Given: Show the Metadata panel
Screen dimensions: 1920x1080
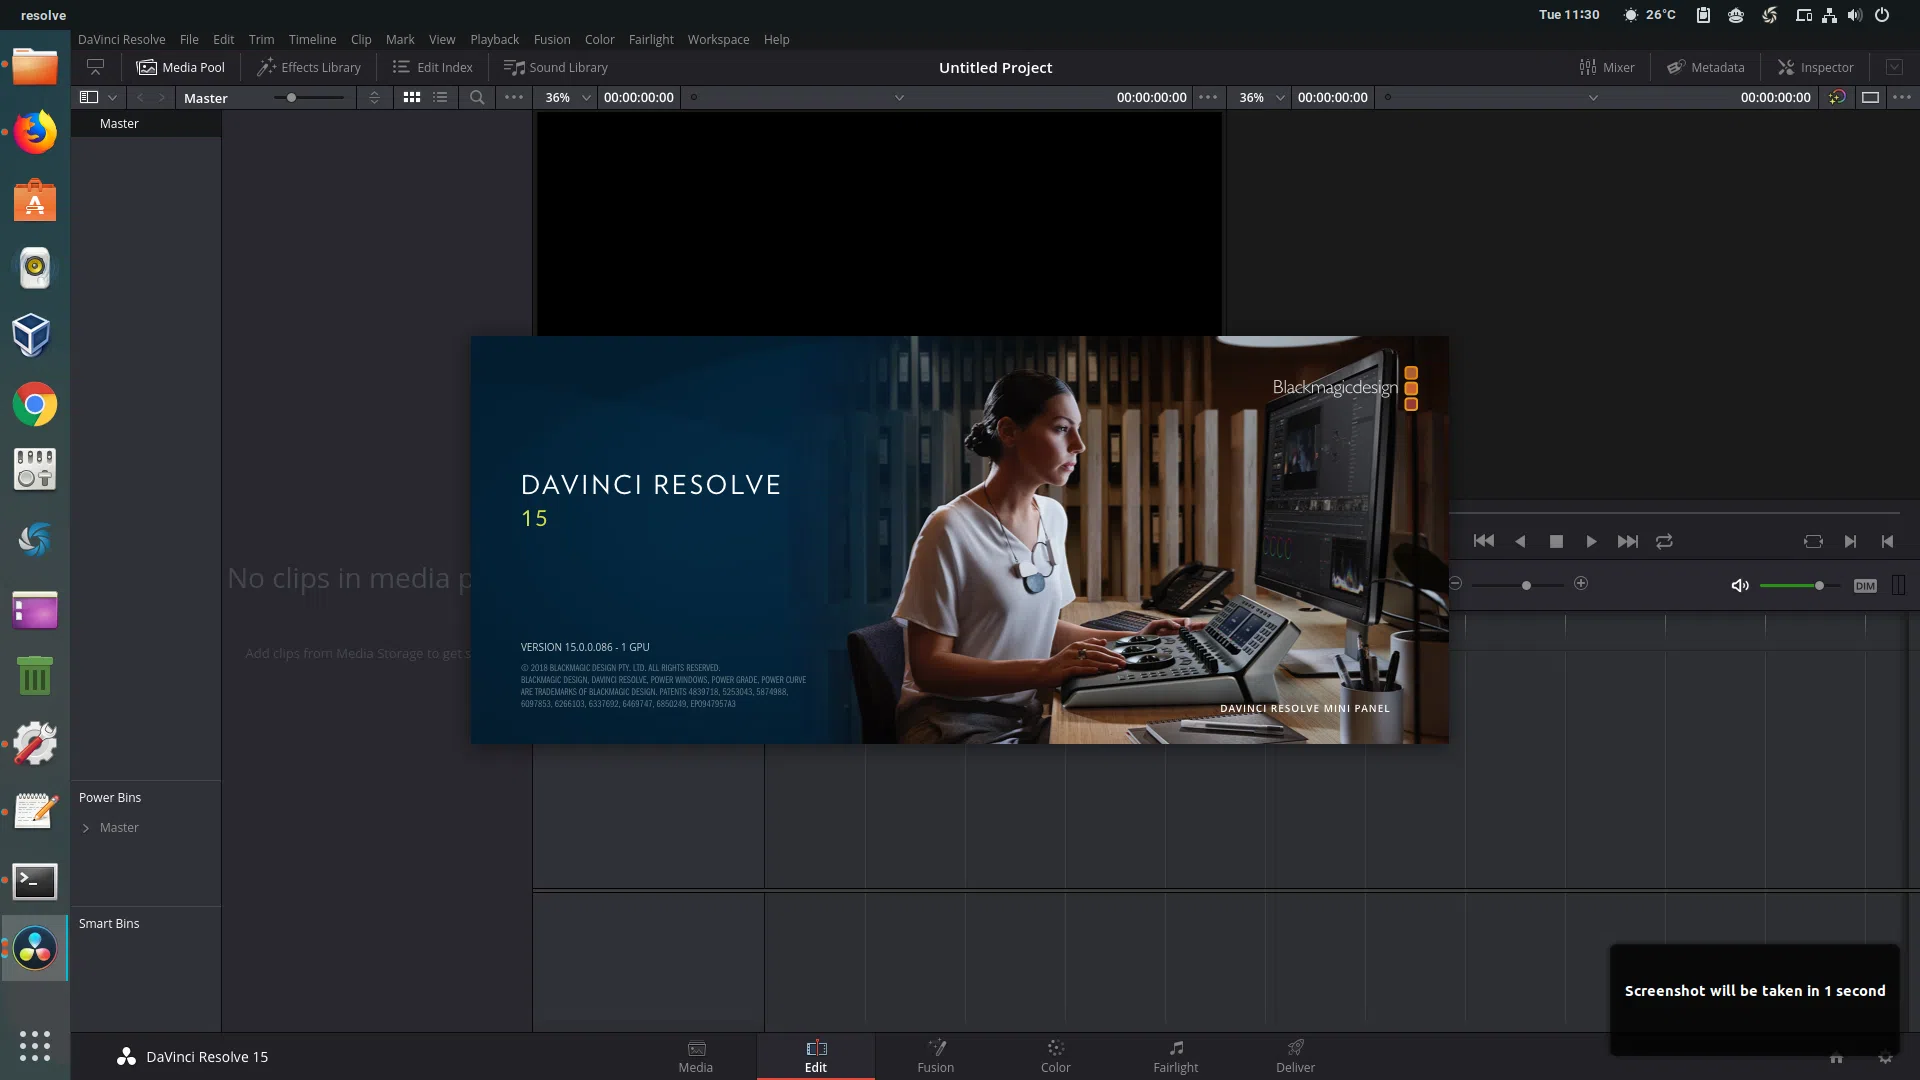Looking at the screenshot, I should [1706, 67].
